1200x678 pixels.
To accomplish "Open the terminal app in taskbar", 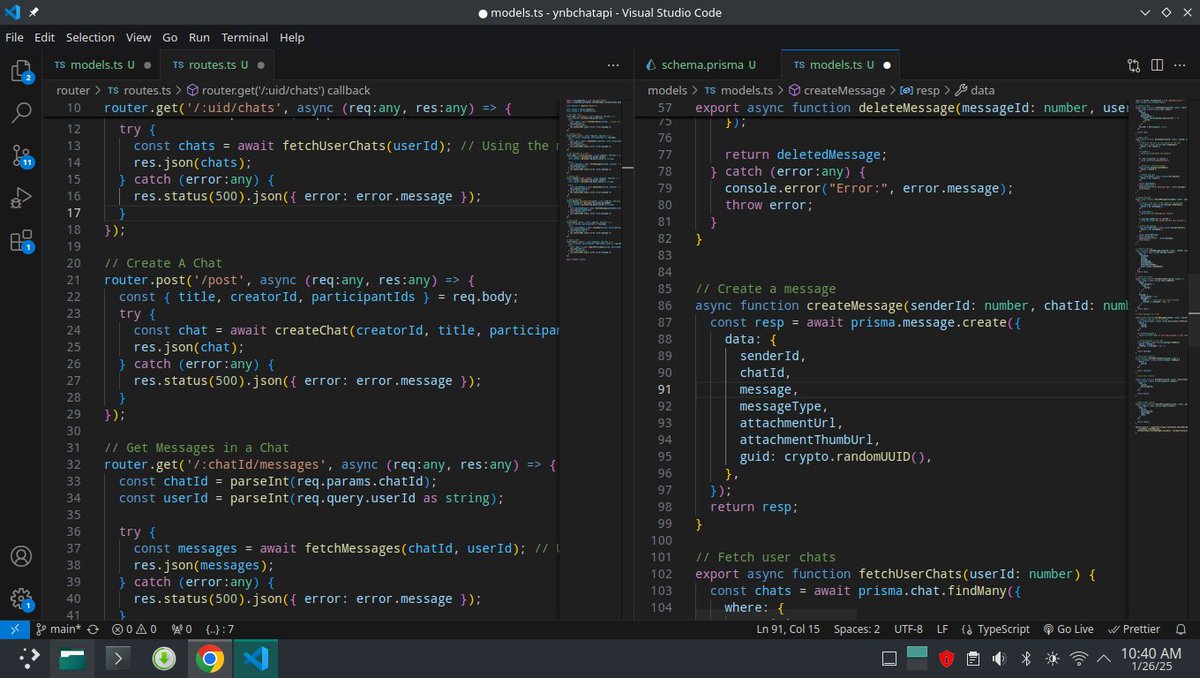I will pyautogui.click(x=119, y=658).
